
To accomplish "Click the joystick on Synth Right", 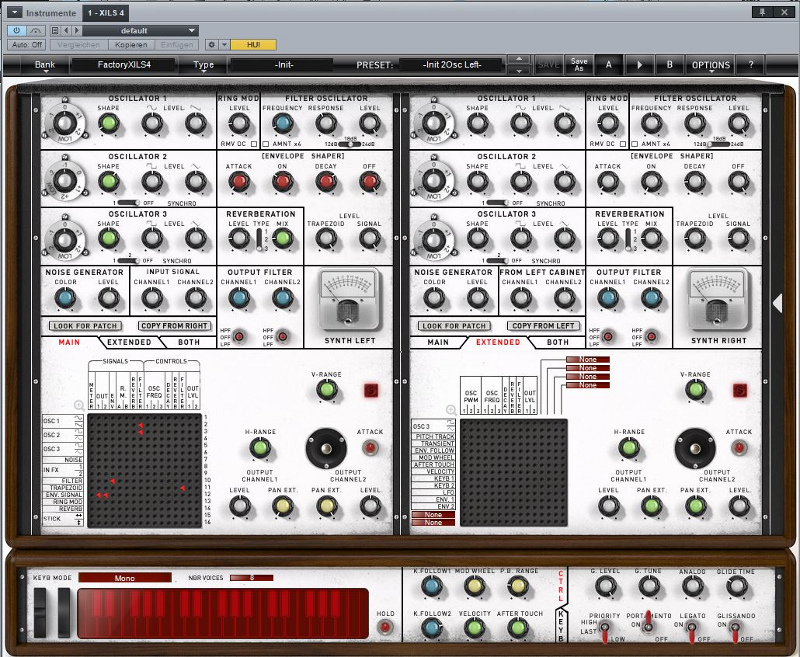I will [x=695, y=449].
